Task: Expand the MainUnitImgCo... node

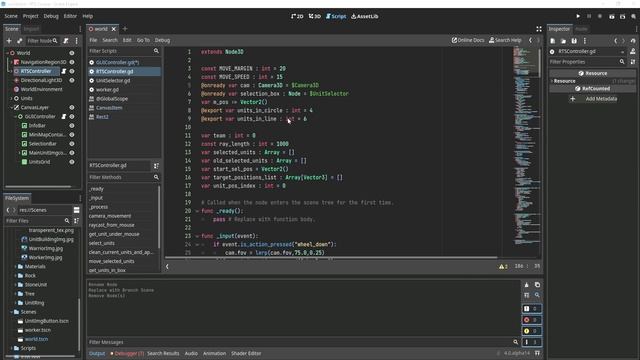Action: coord(20,153)
